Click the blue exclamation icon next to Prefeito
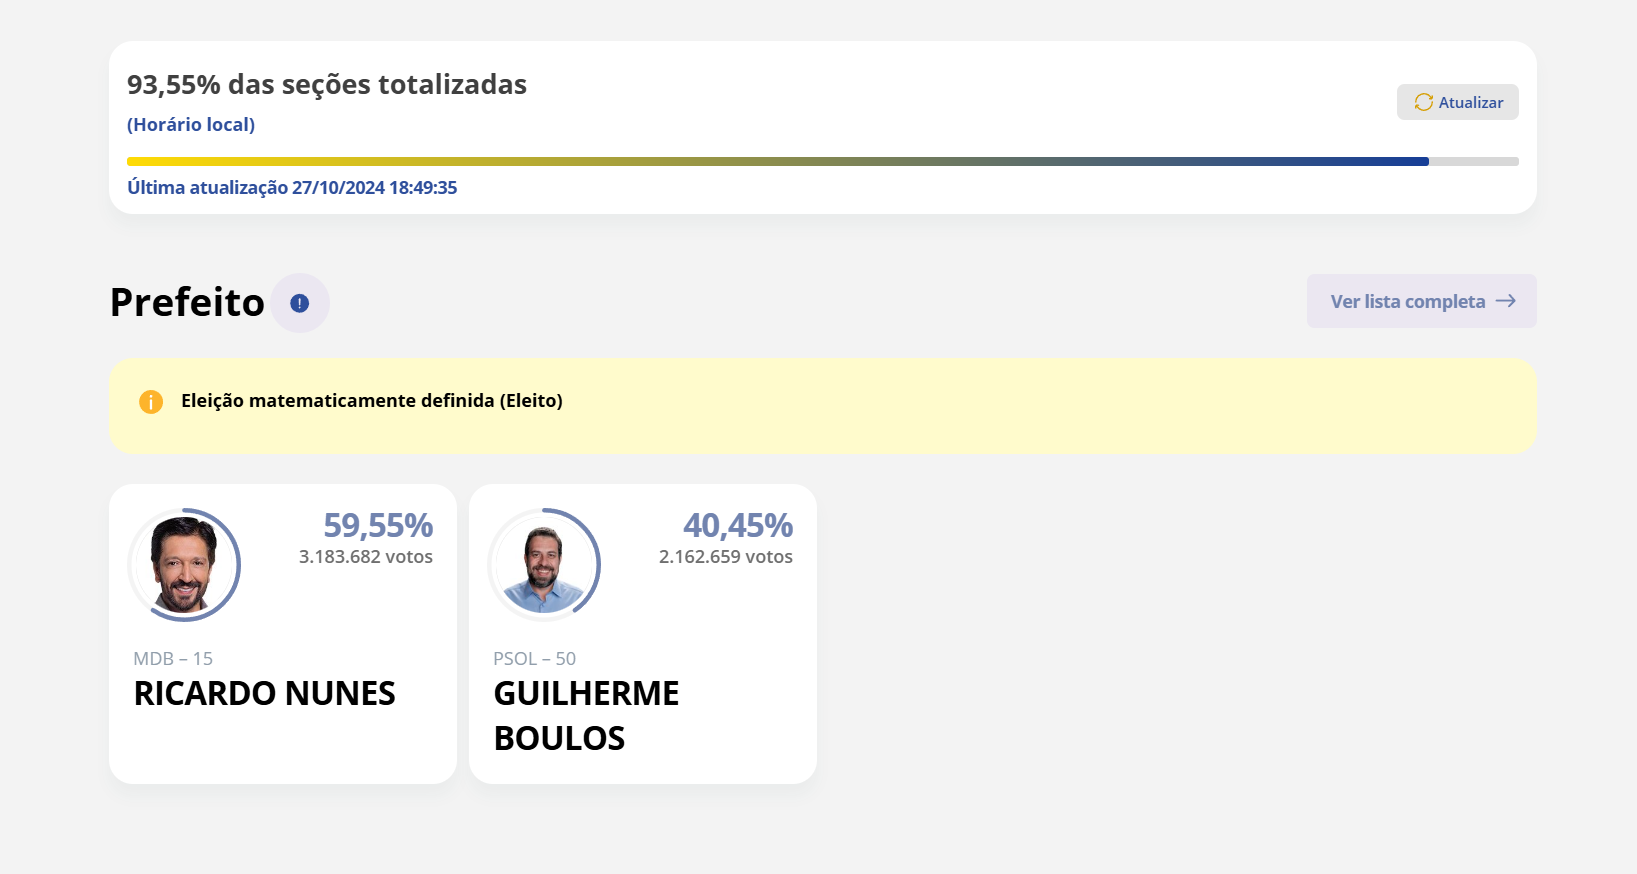 [299, 303]
